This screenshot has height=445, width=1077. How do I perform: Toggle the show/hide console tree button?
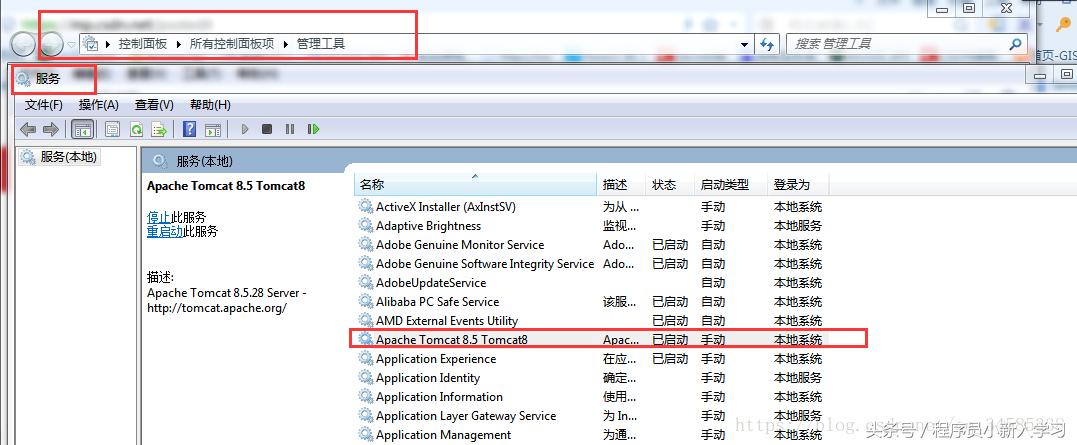(x=82, y=128)
